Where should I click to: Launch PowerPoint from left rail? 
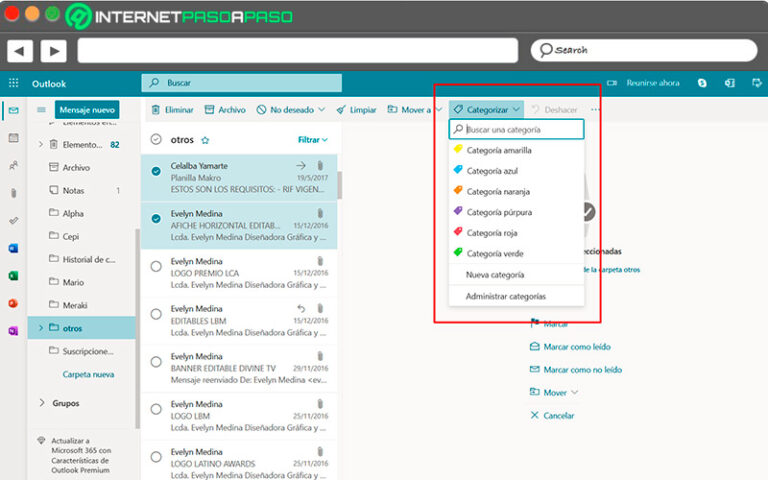(x=13, y=303)
